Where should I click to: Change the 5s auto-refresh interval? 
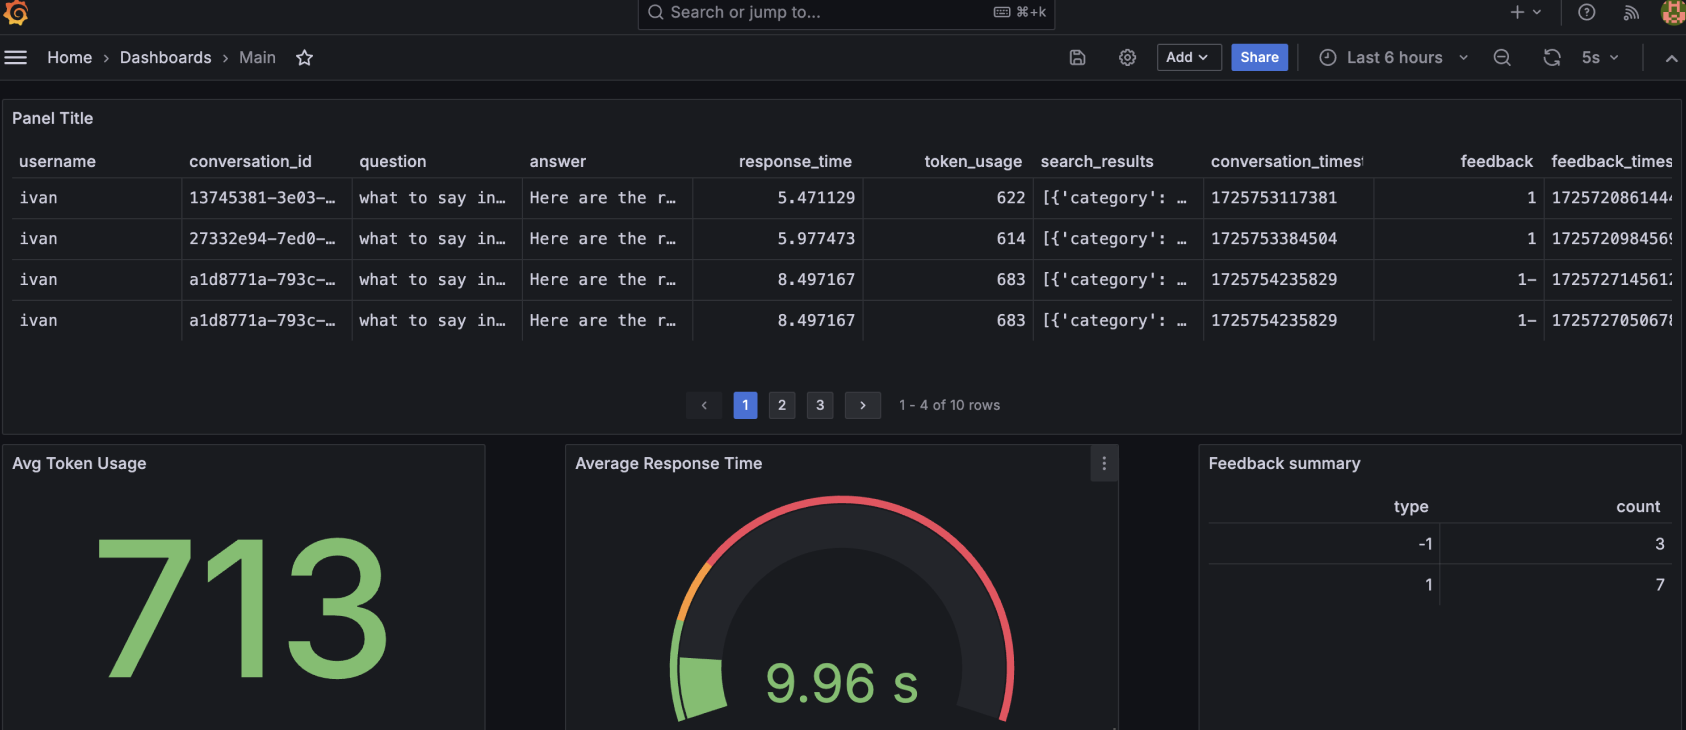[1600, 58]
